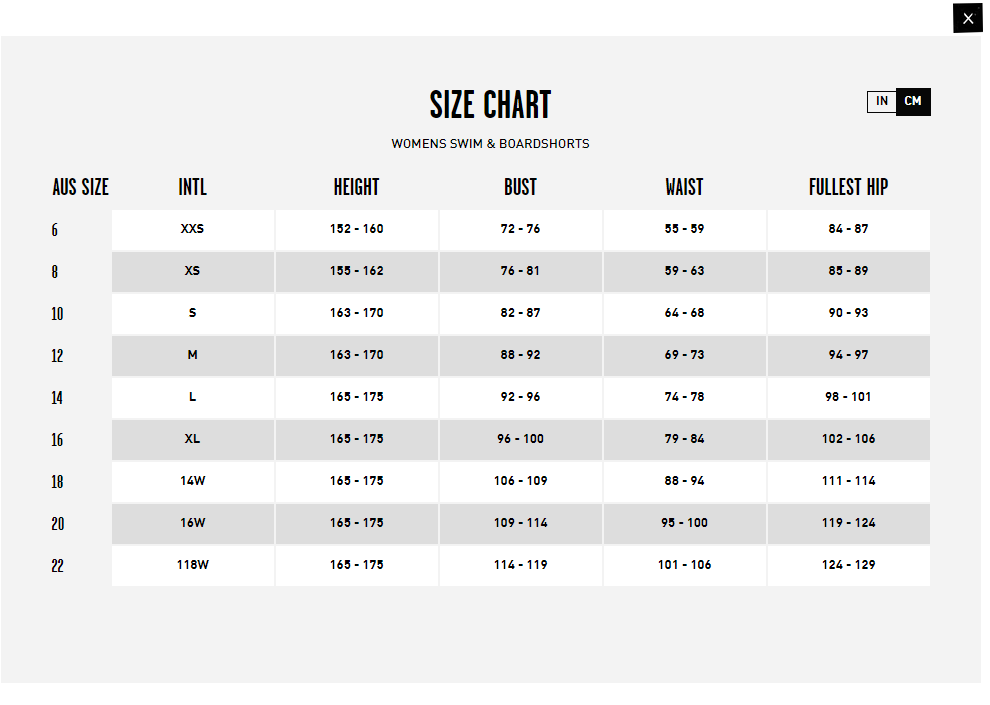Viewport: 990px width, 705px height.
Task: Click the FULLEST HIP column header
Action: 849,187
